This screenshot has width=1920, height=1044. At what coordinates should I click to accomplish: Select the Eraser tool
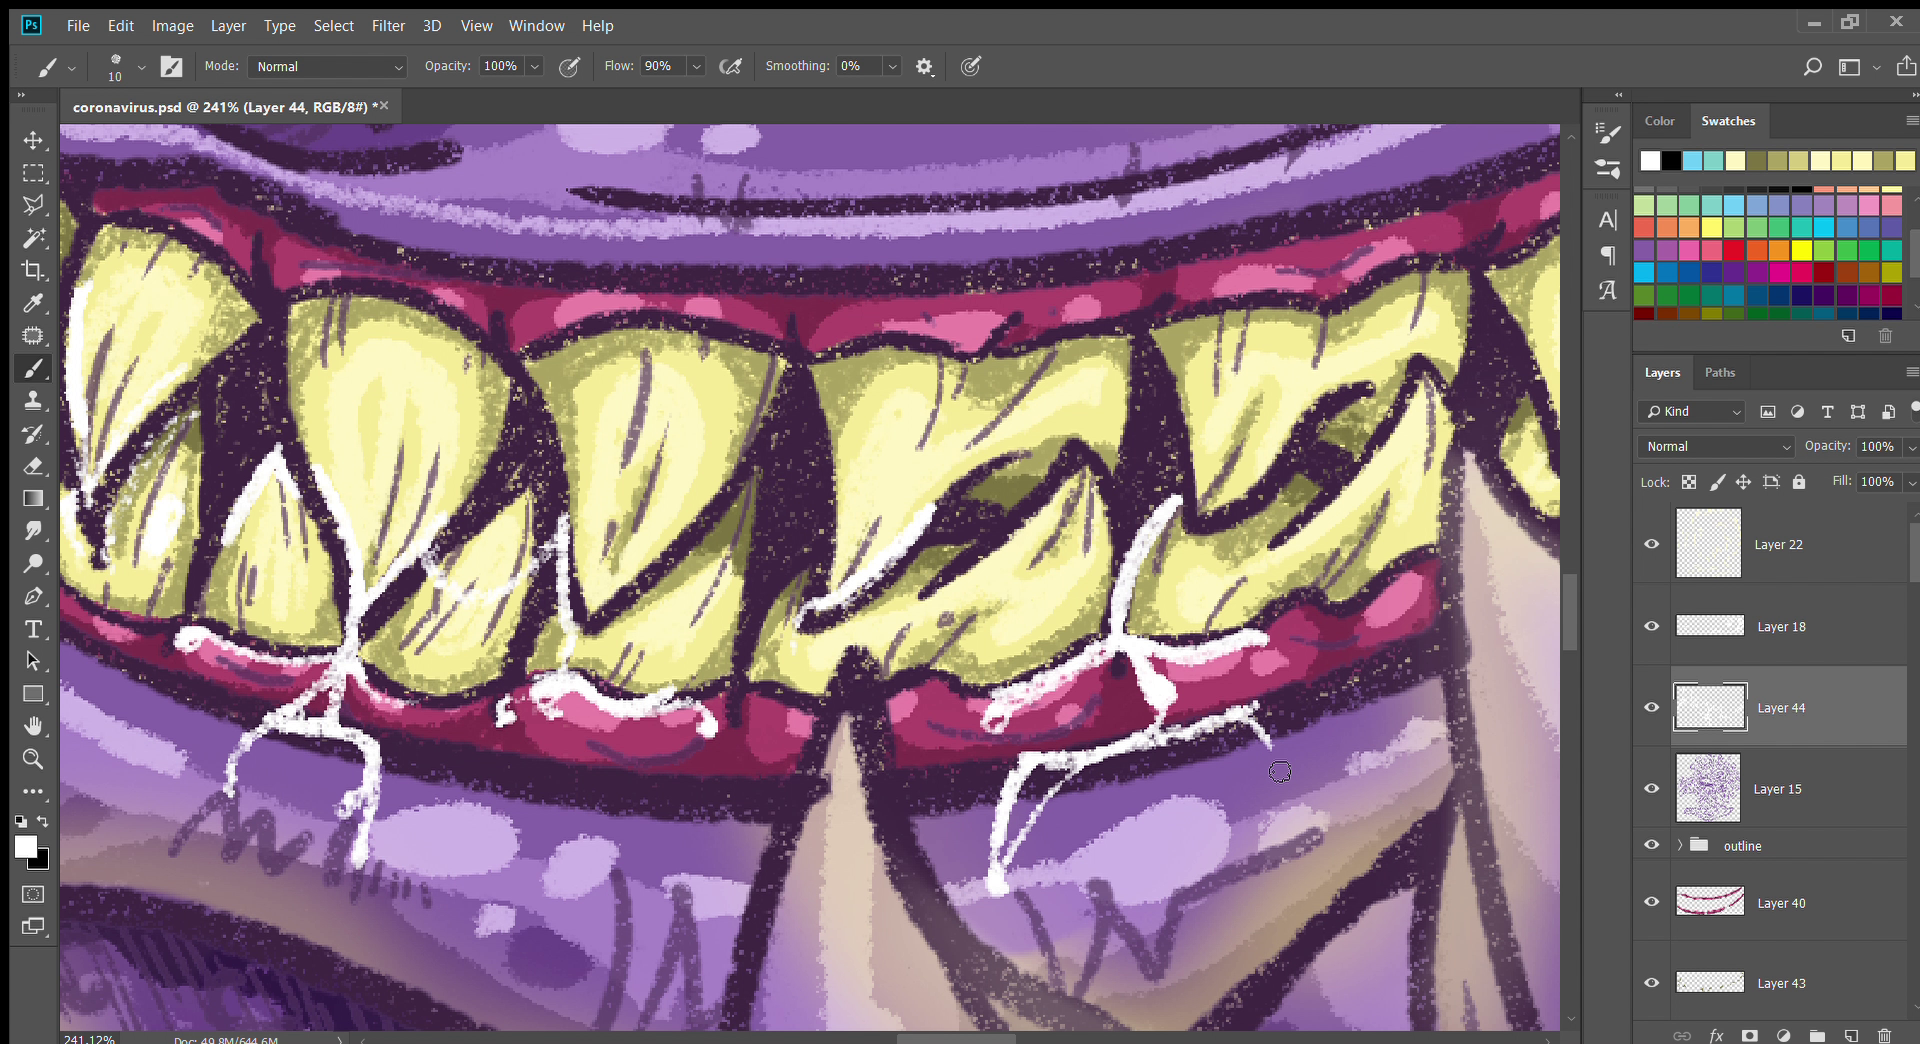click(33, 466)
